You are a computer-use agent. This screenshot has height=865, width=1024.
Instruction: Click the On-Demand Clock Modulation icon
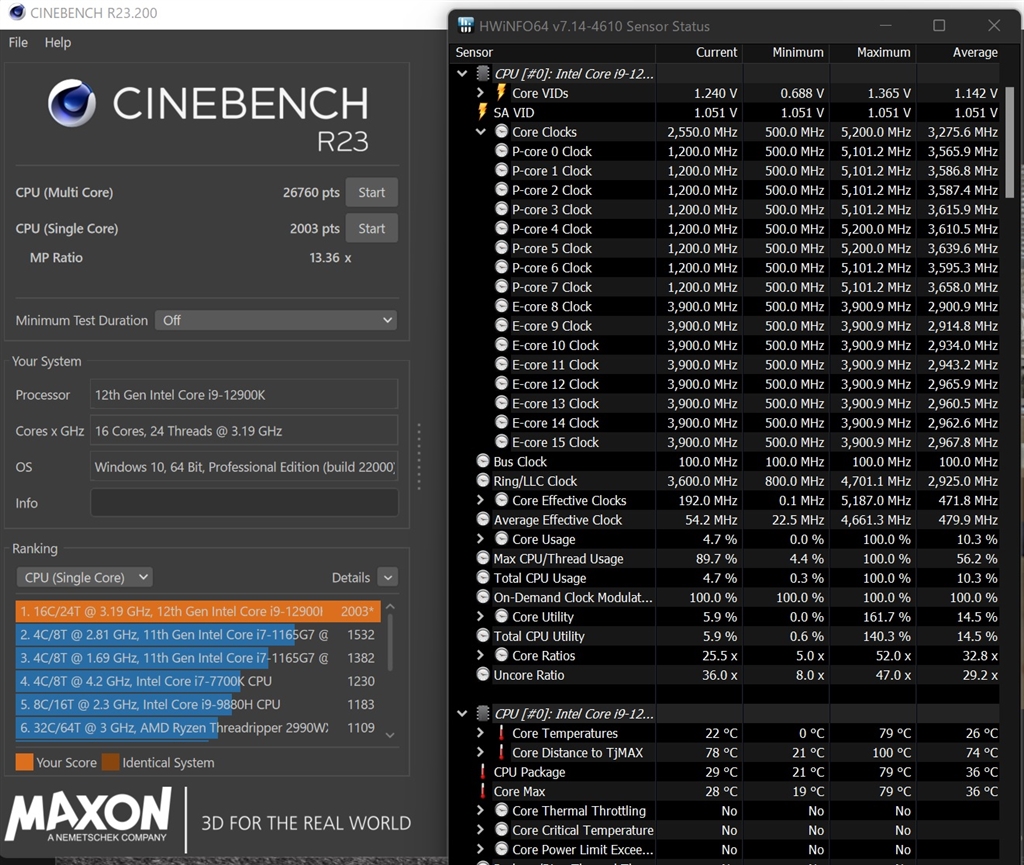[483, 597]
